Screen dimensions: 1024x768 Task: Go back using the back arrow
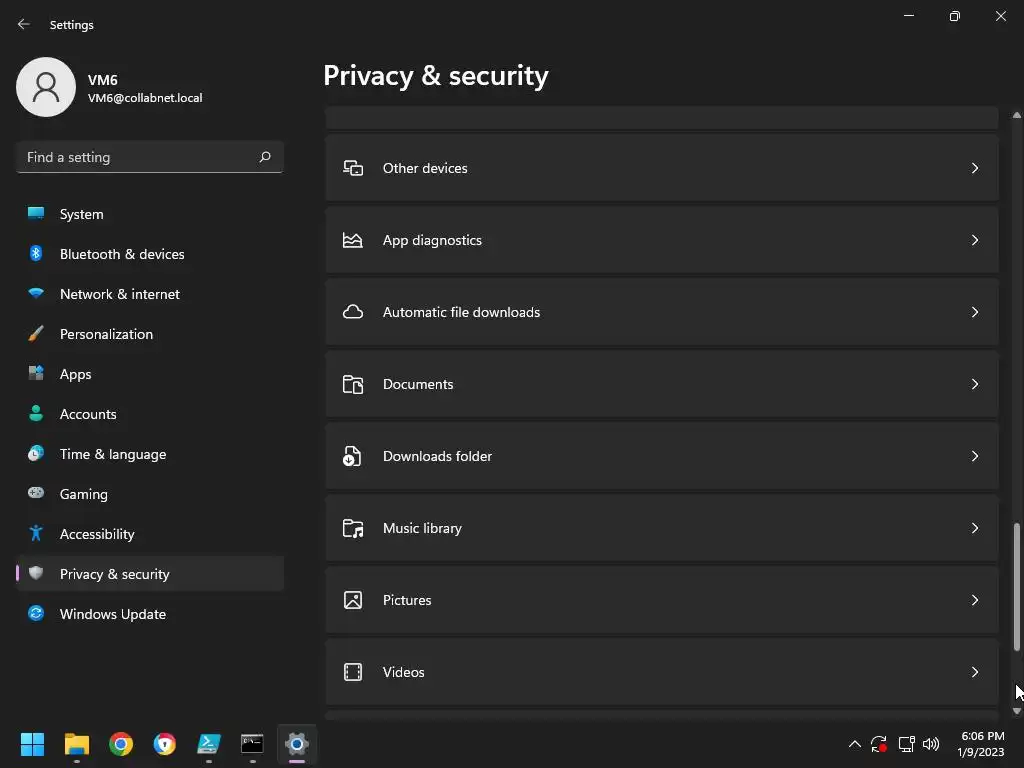click(x=24, y=24)
